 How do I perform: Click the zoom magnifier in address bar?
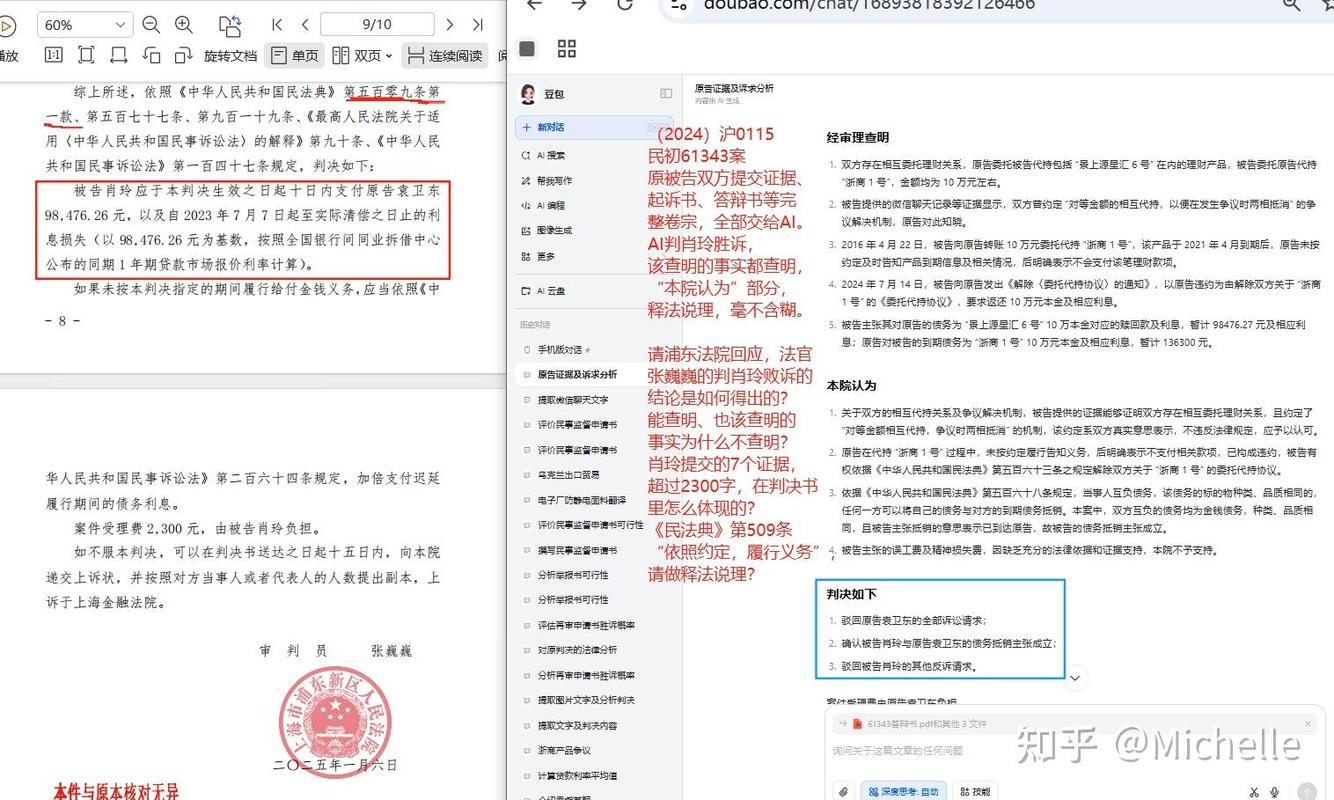point(1291,5)
